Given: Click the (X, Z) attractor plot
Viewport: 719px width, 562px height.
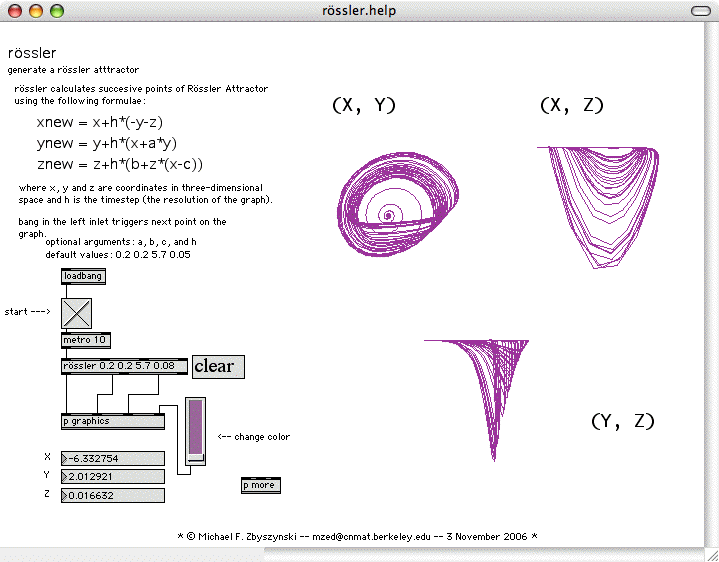Looking at the screenshot, I should [598, 208].
